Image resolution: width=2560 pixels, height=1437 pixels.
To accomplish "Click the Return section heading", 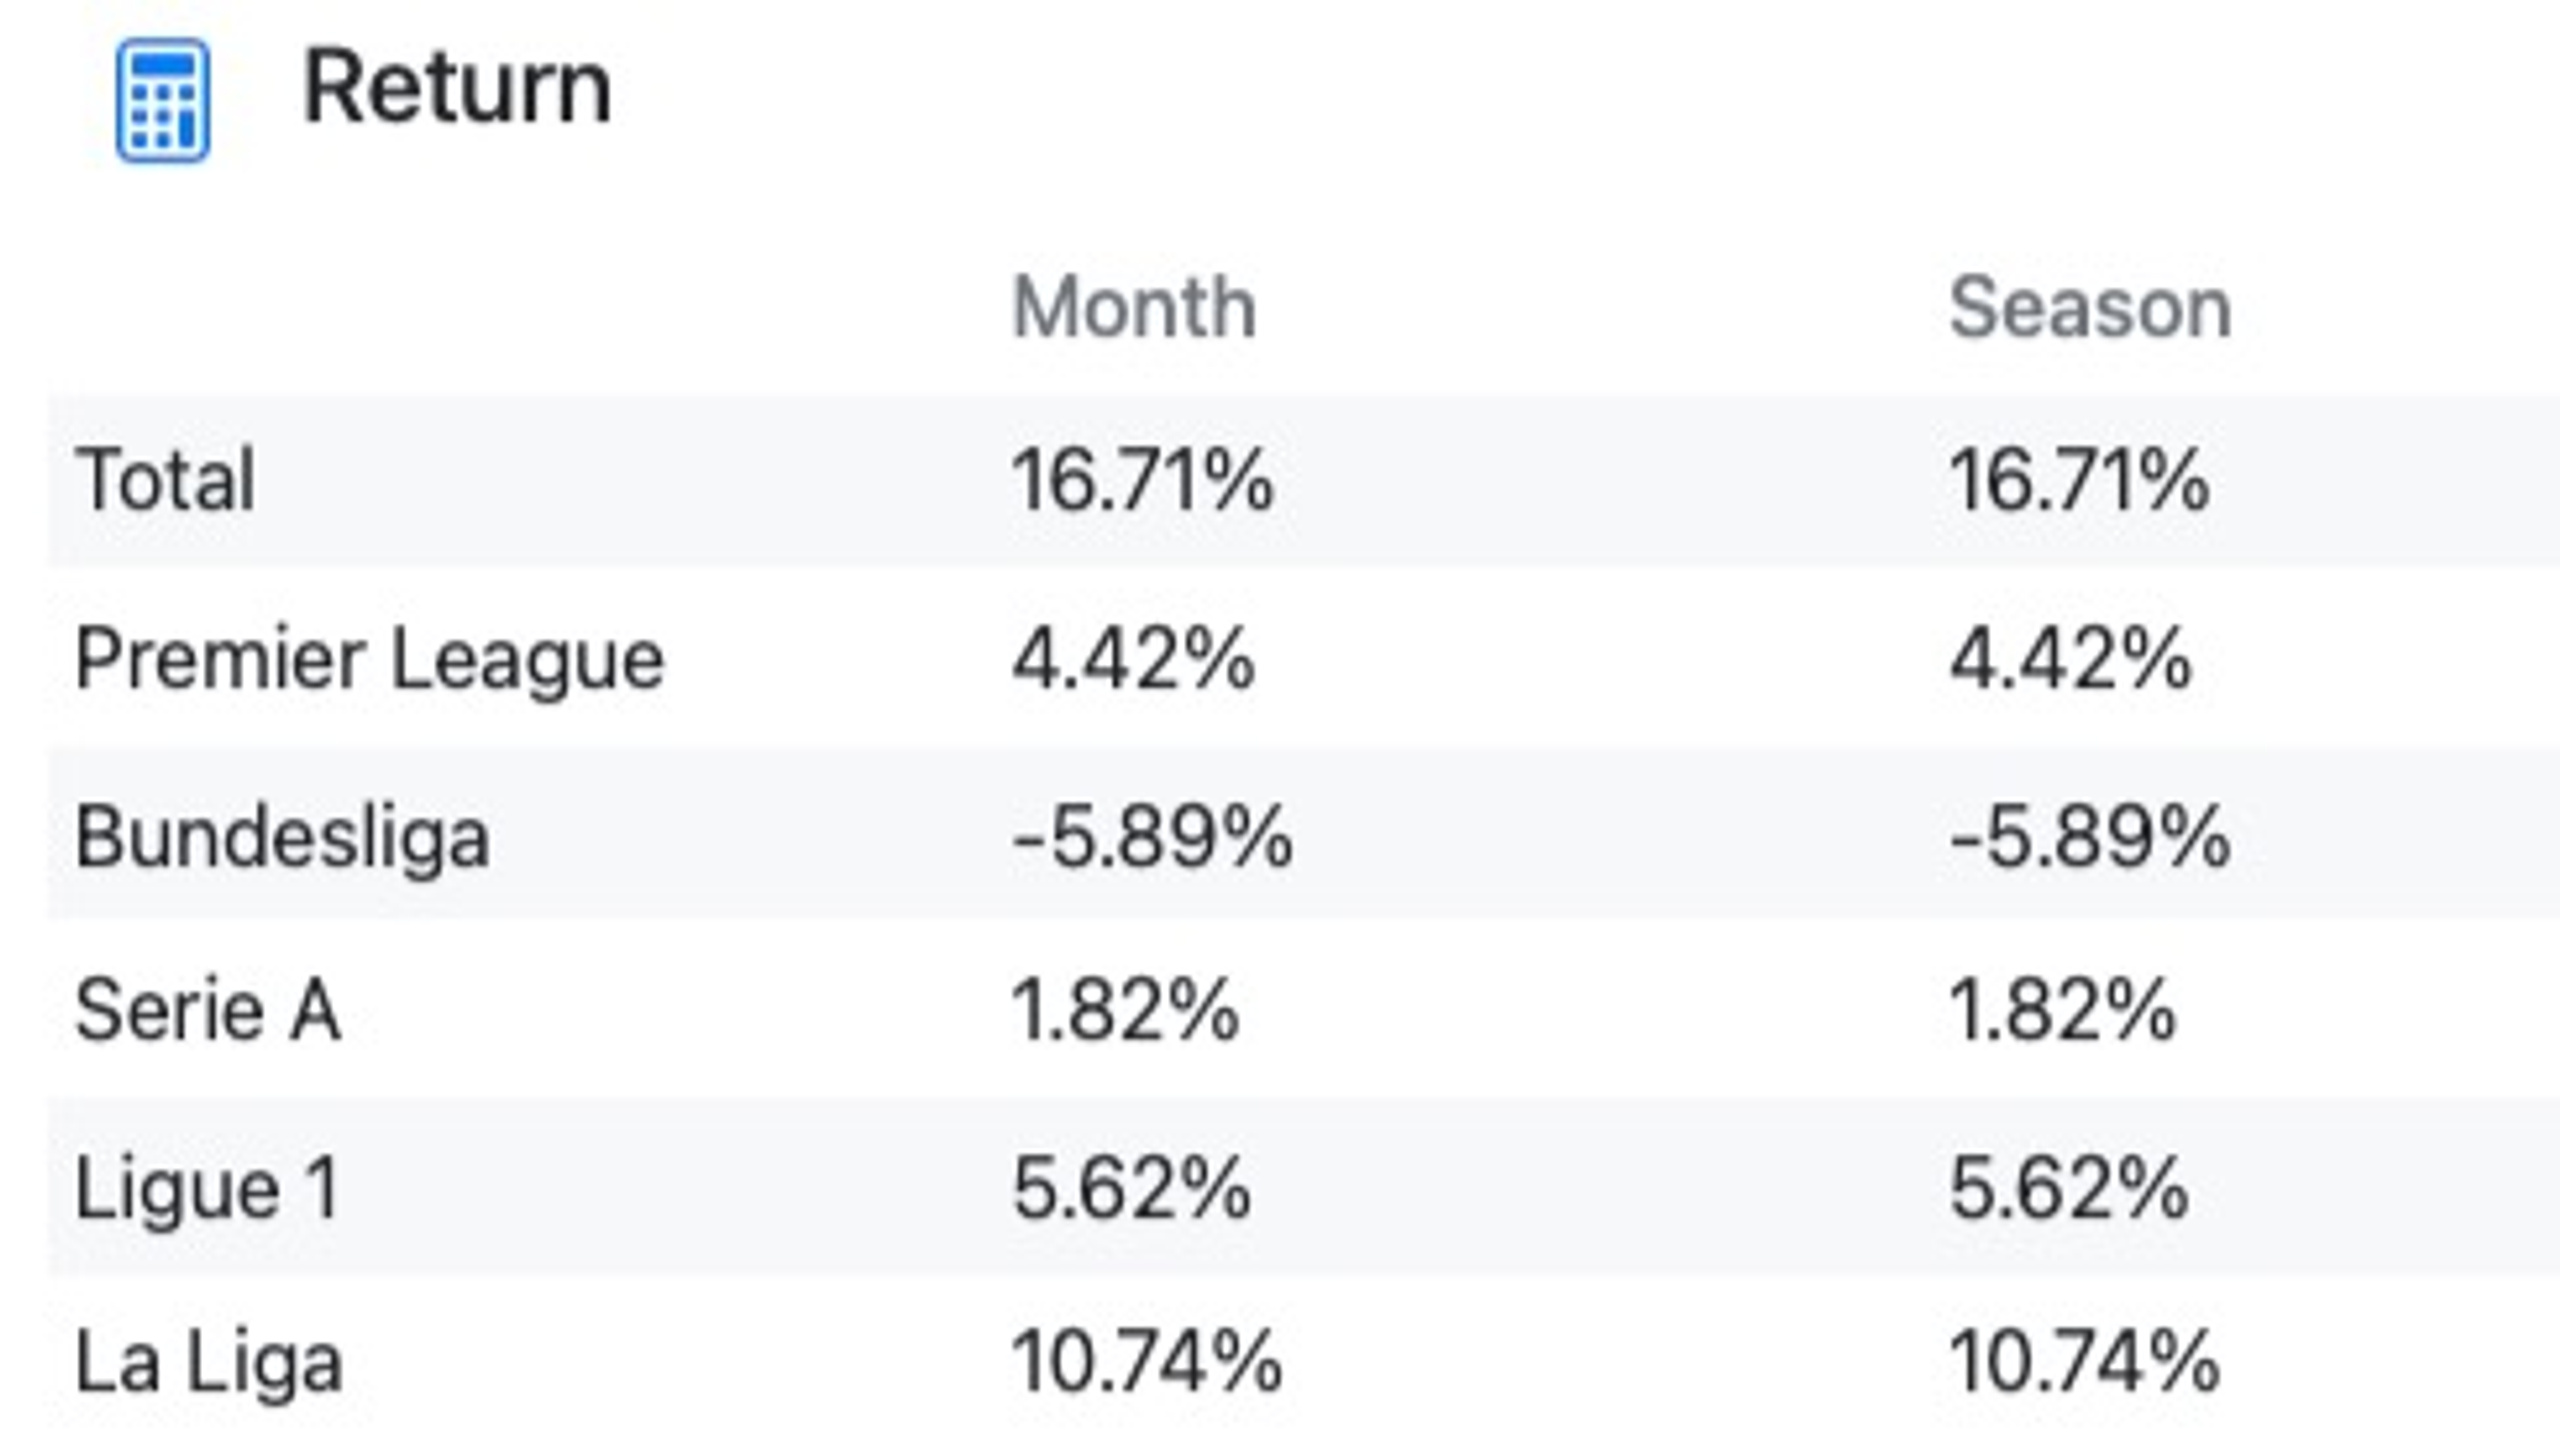I will [457, 89].
